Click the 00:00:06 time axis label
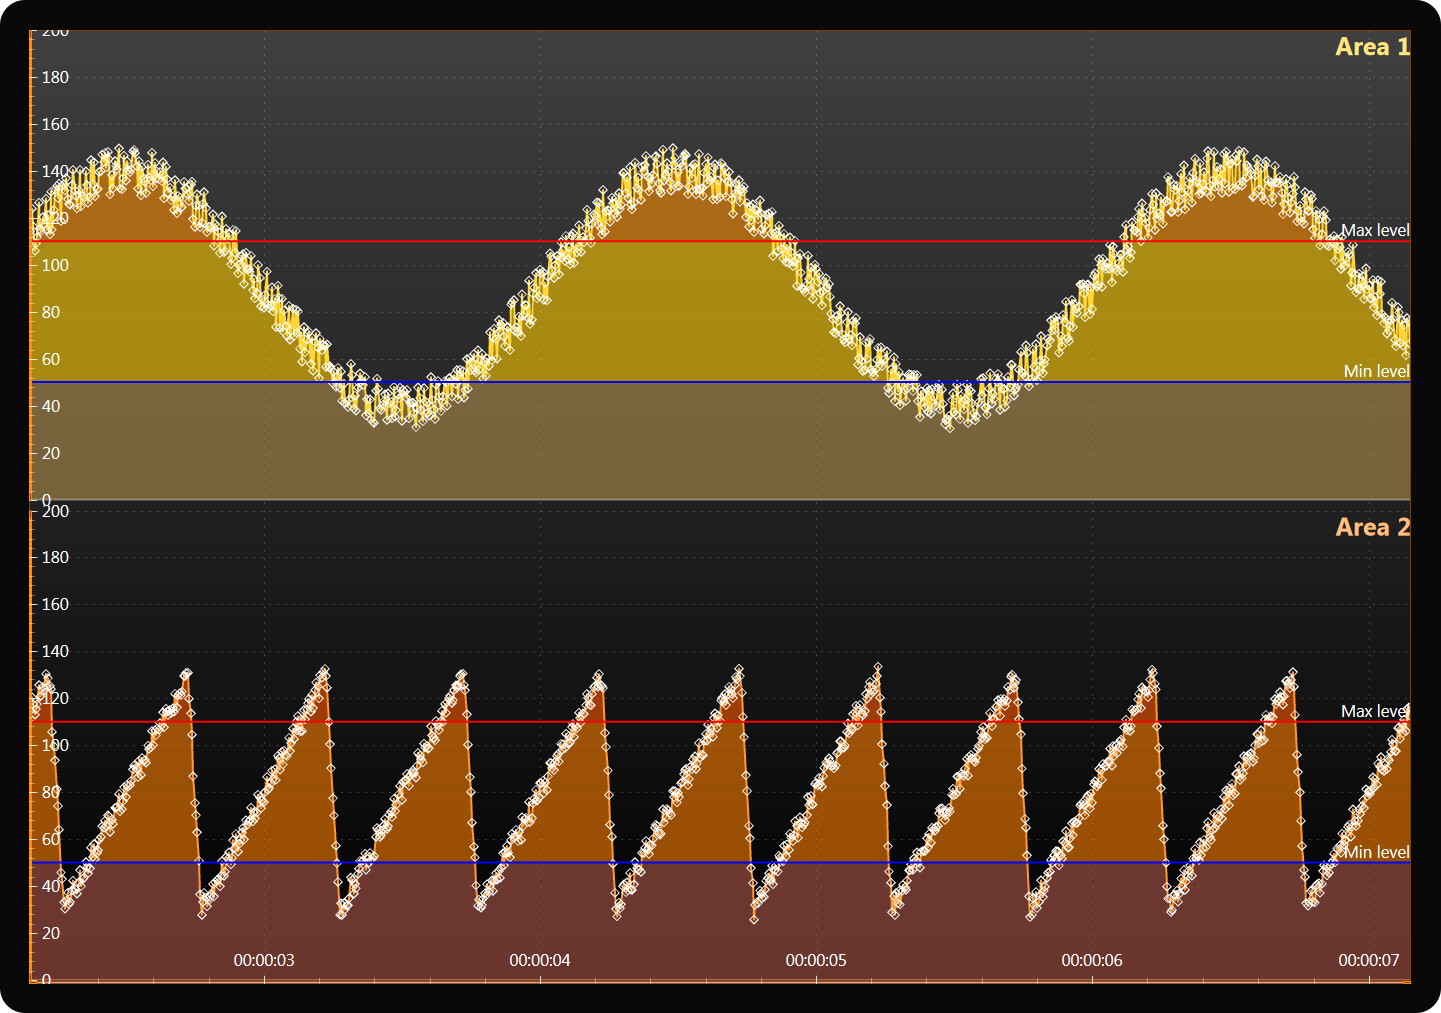 1092,960
